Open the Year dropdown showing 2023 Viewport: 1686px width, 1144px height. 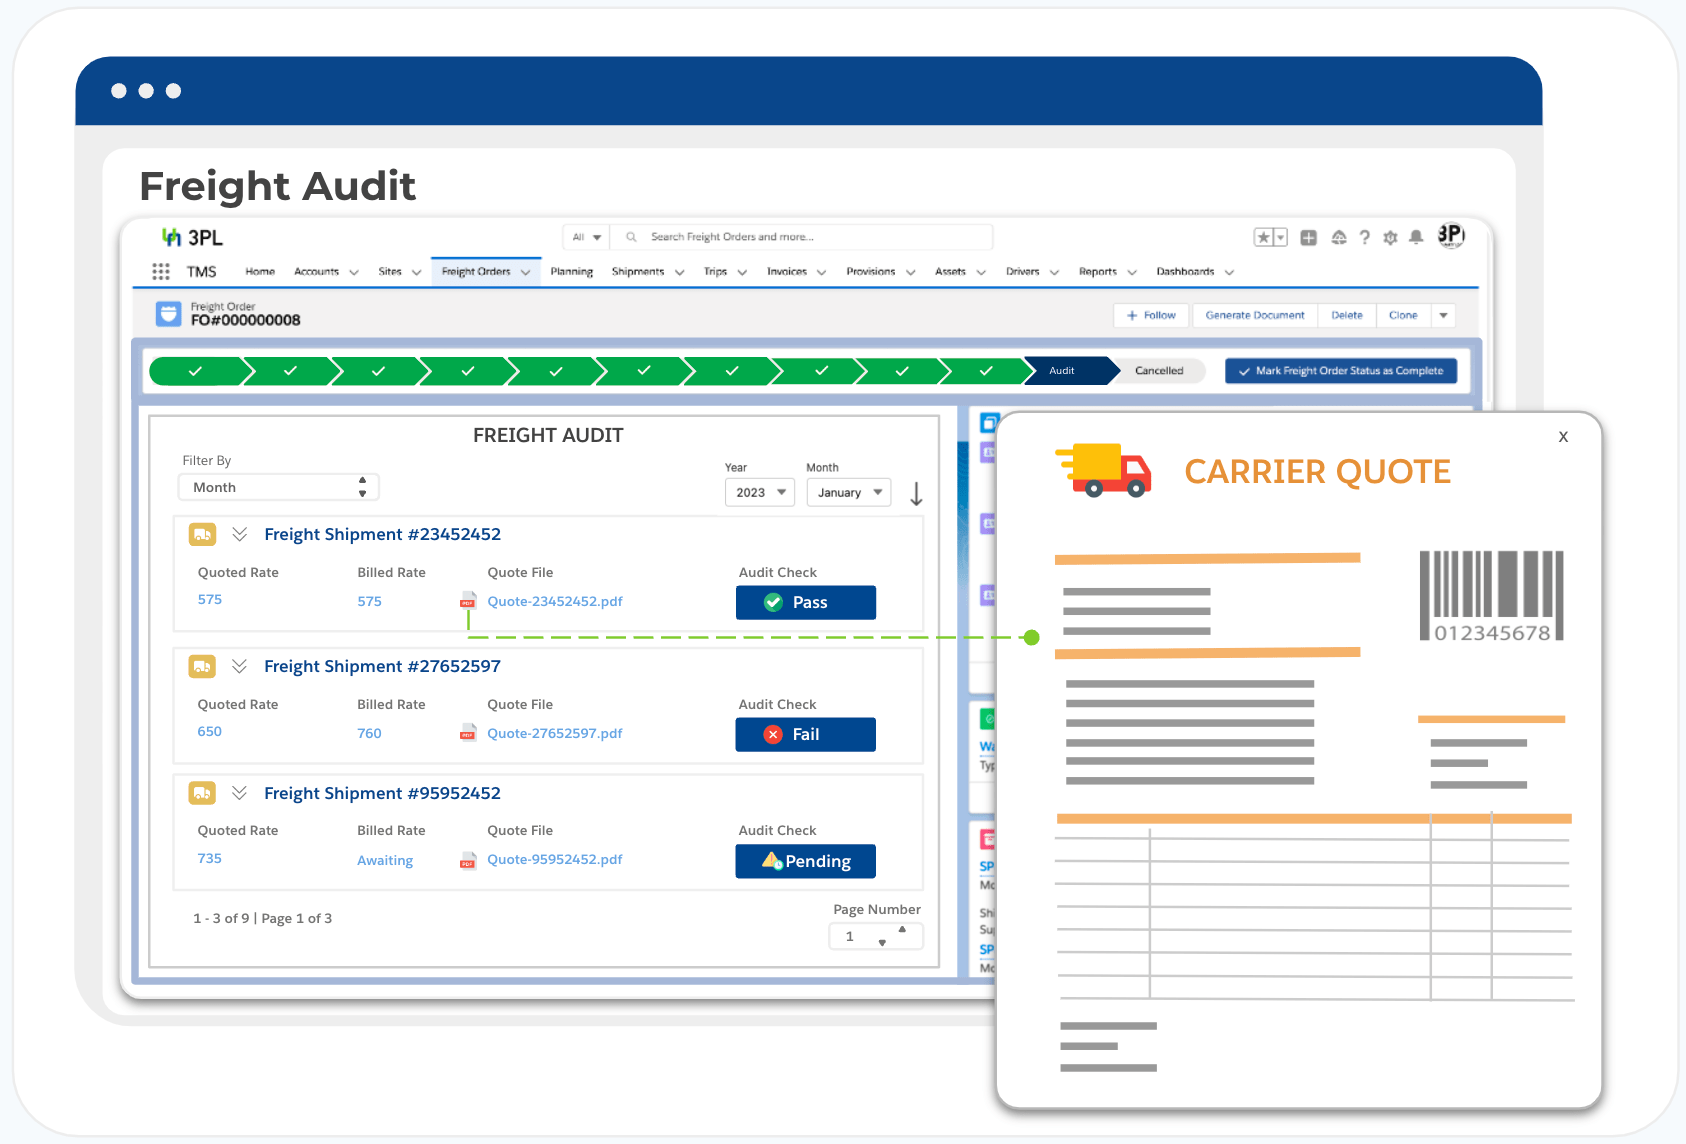click(x=759, y=492)
